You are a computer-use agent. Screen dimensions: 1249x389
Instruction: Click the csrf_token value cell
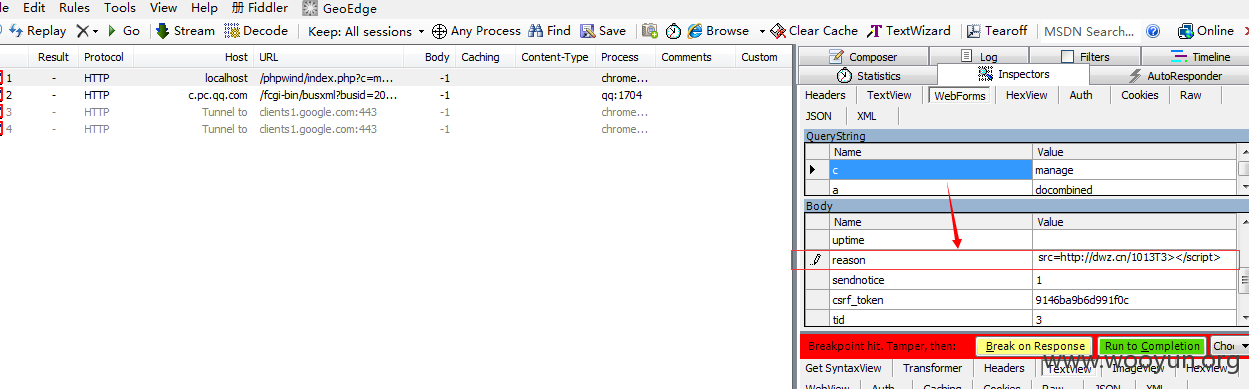[1135, 300]
